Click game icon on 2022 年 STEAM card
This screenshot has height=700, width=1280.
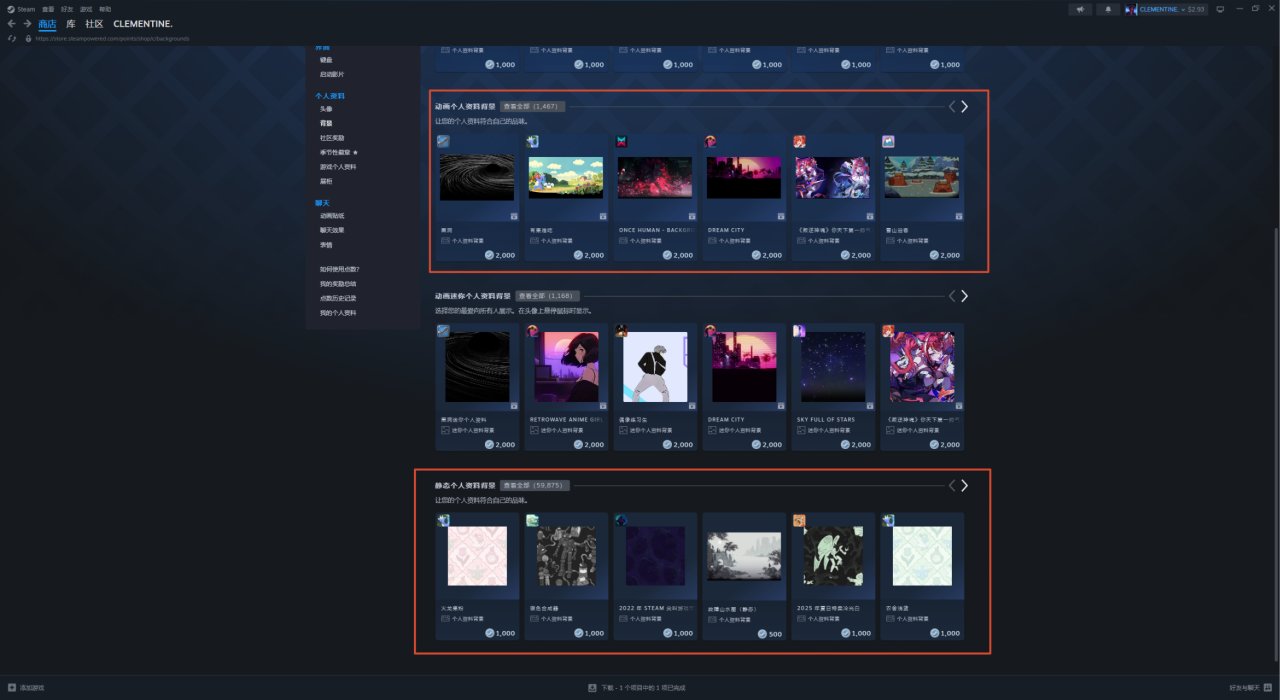pos(621,520)
